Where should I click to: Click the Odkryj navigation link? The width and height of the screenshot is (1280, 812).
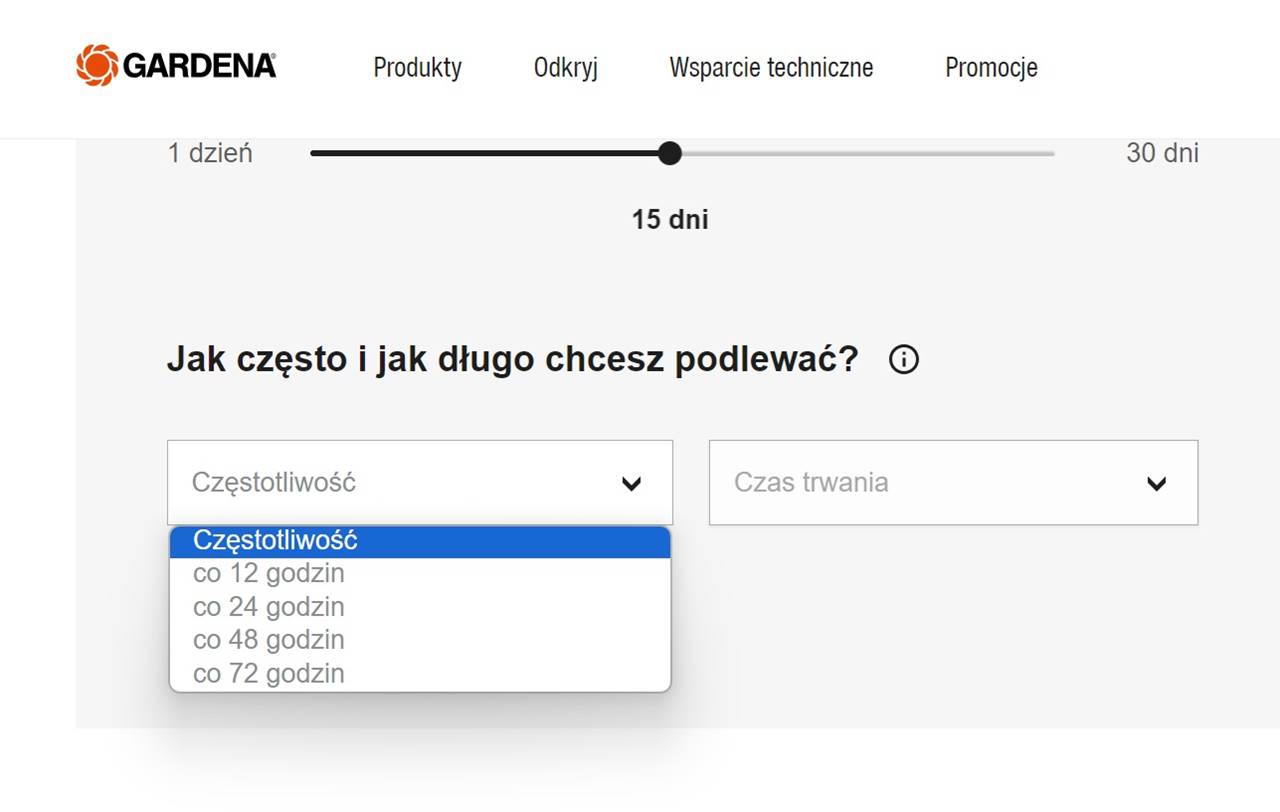[565, 68]
